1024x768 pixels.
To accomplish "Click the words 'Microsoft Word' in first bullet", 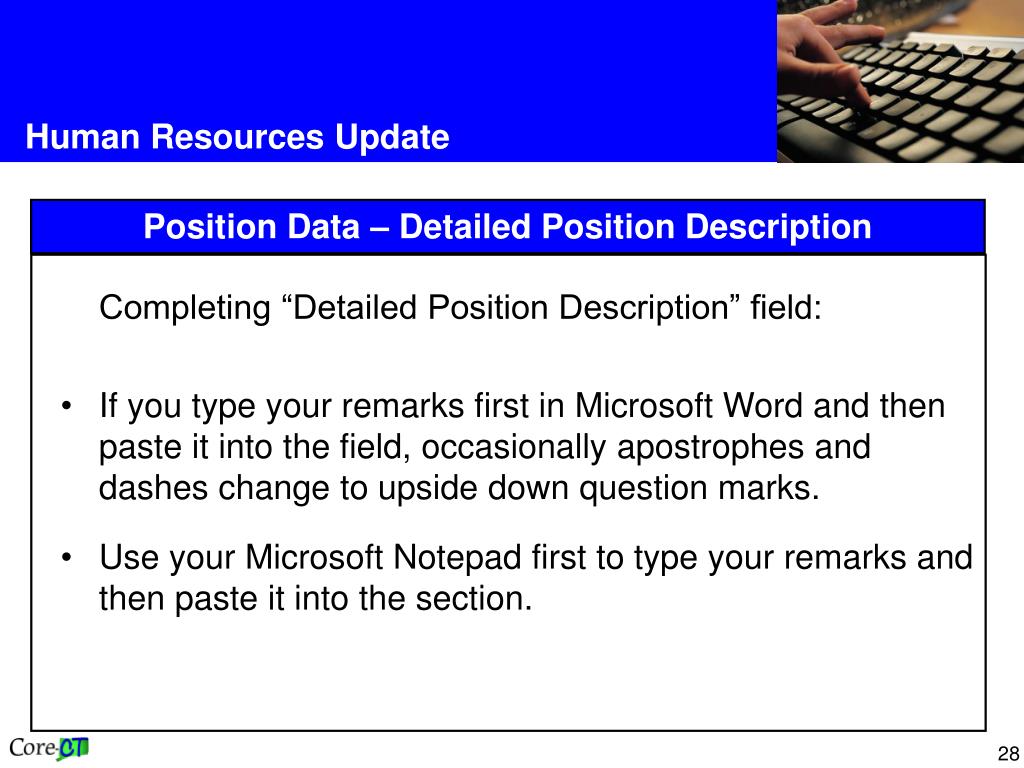I will tap(688, 406).
